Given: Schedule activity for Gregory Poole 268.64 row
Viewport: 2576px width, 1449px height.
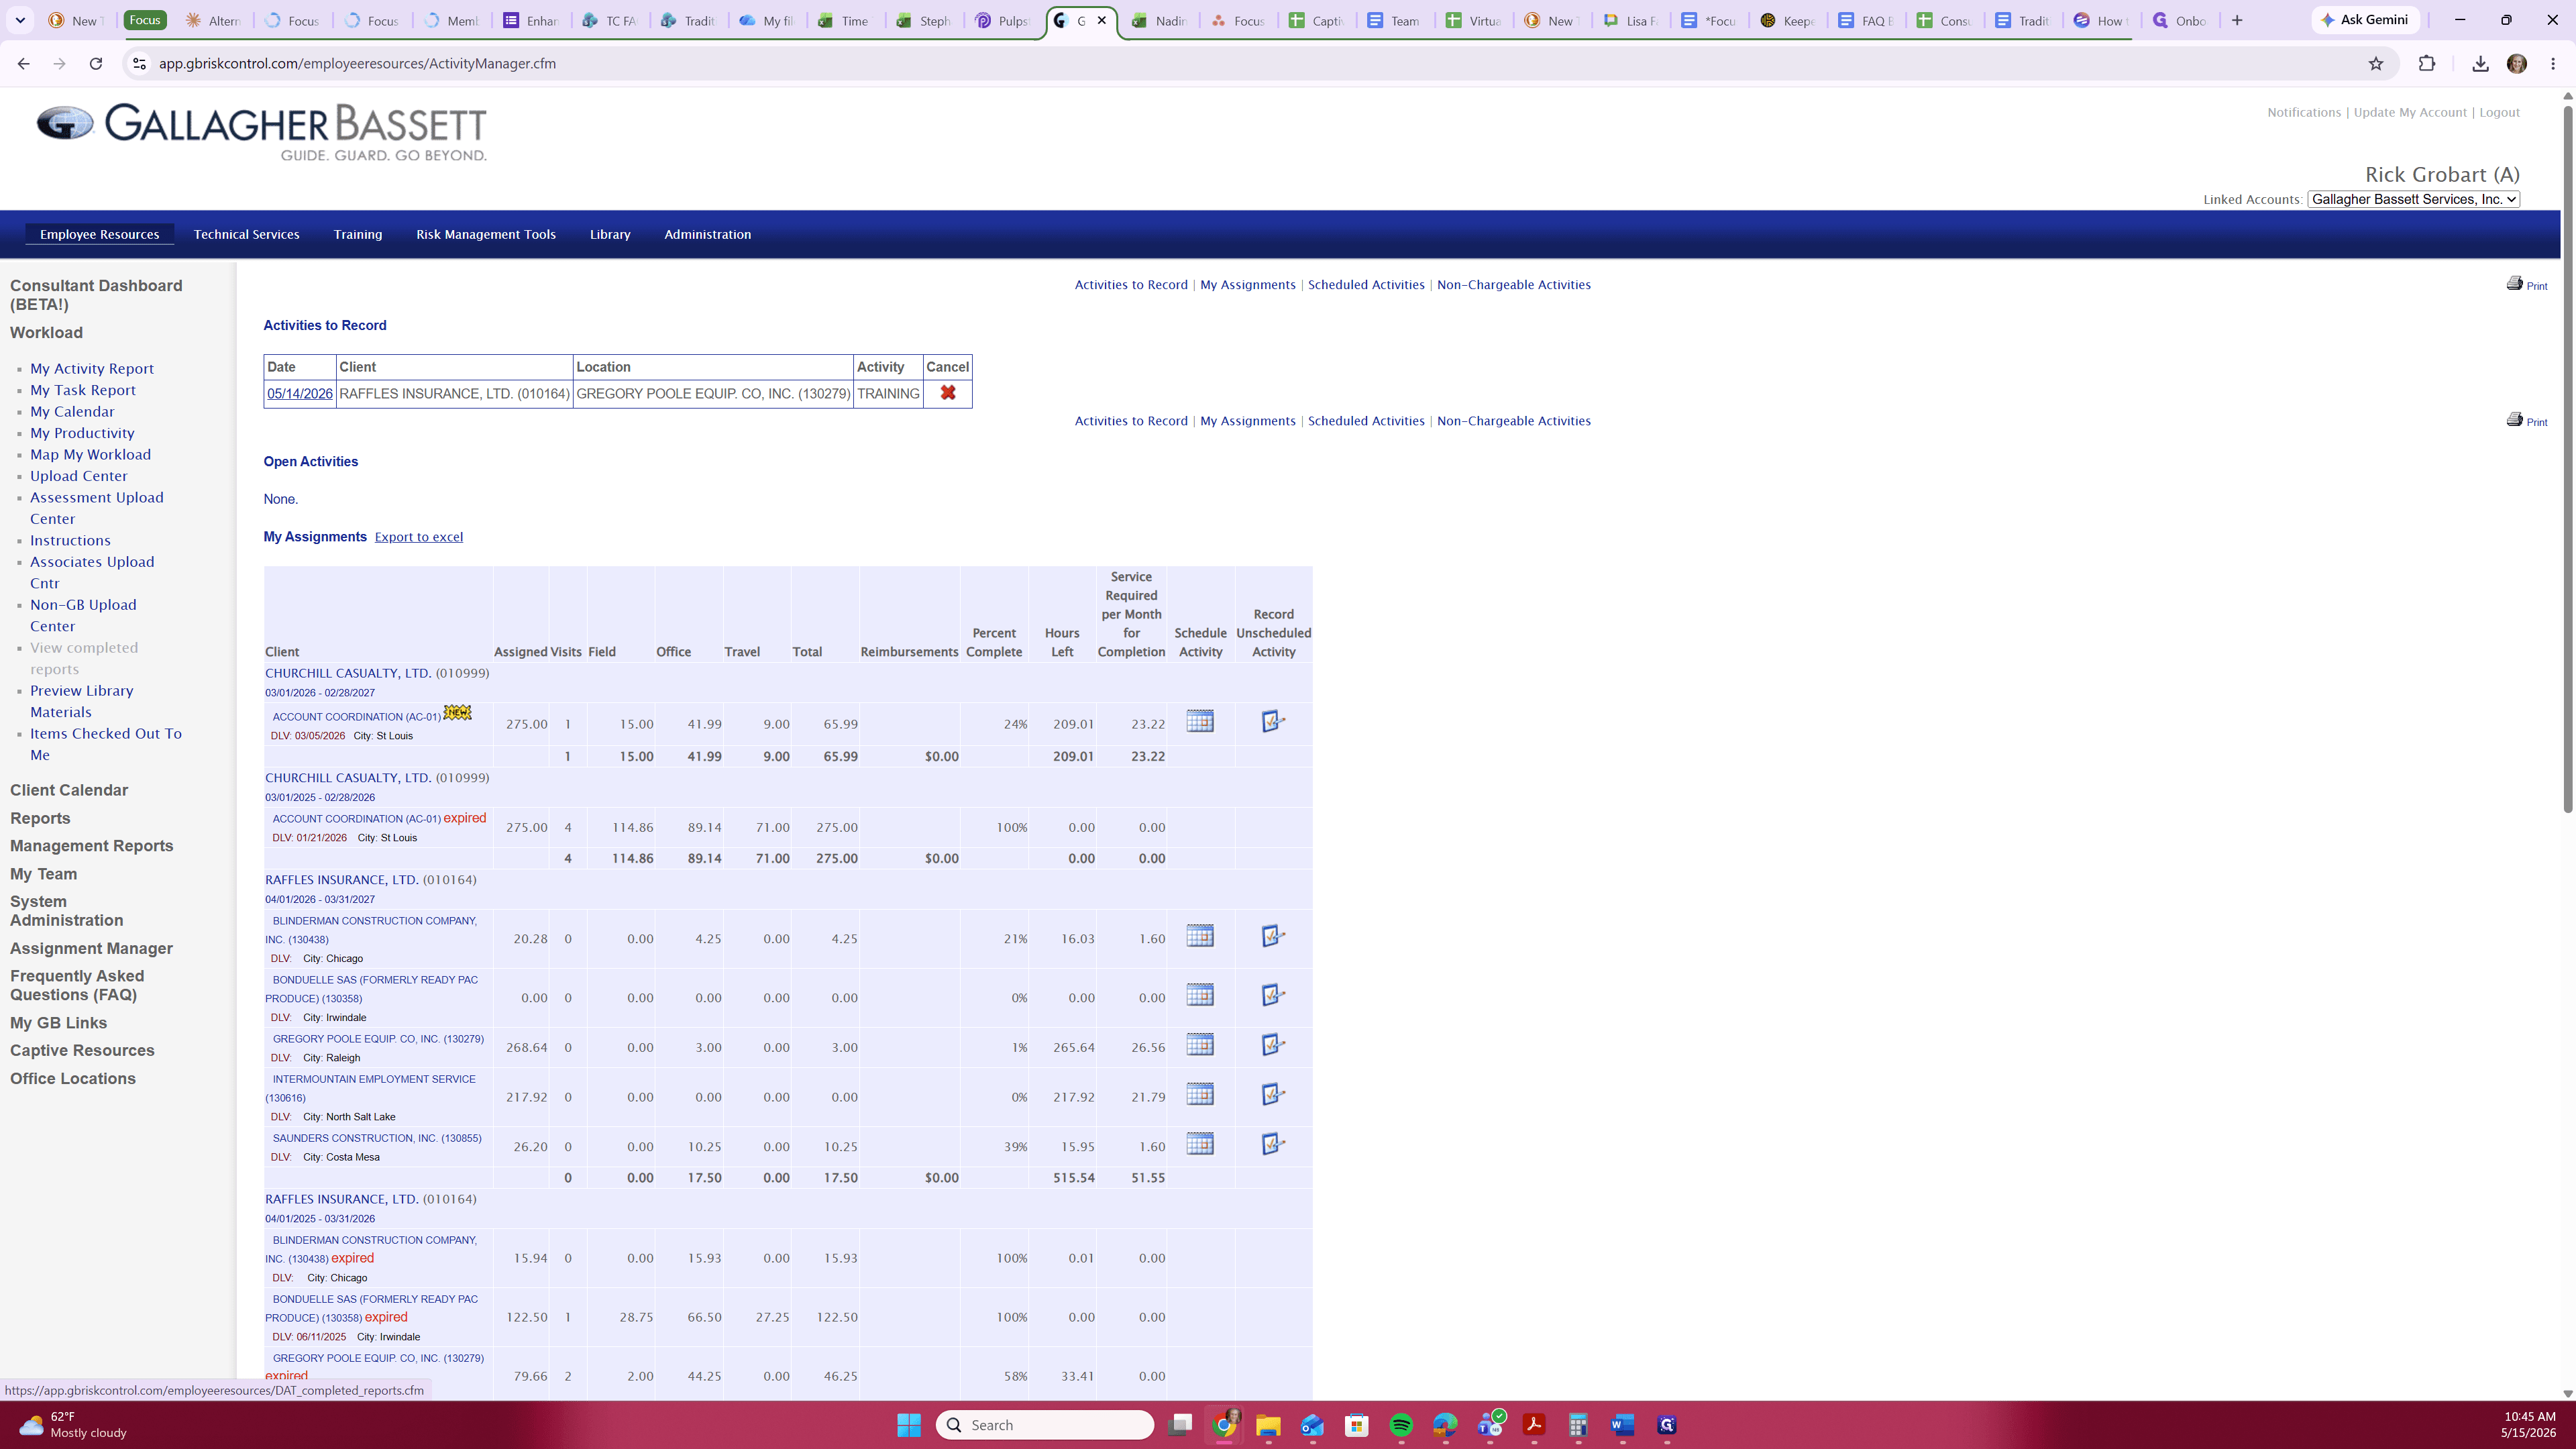Looking at the screenshot, I should (x=1200, y=1045).
